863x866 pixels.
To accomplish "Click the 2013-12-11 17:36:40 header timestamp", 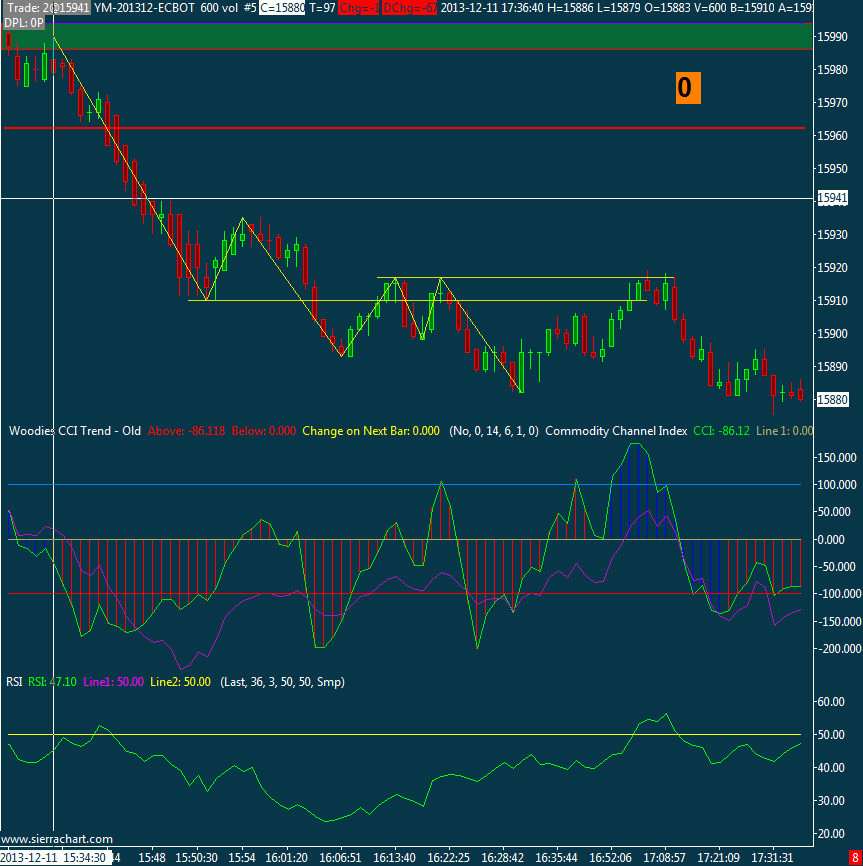I will 493,8.
